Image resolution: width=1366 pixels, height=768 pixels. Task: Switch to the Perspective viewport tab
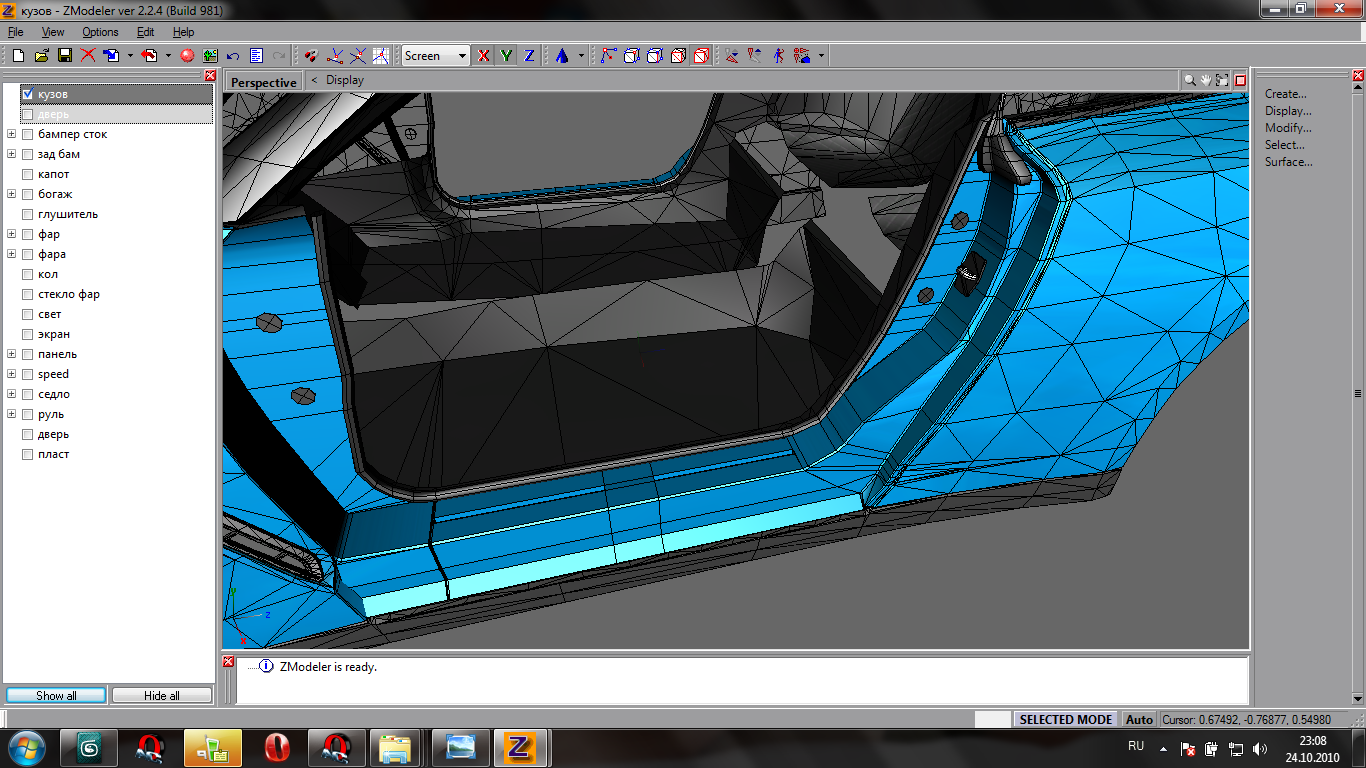(264, 82)
